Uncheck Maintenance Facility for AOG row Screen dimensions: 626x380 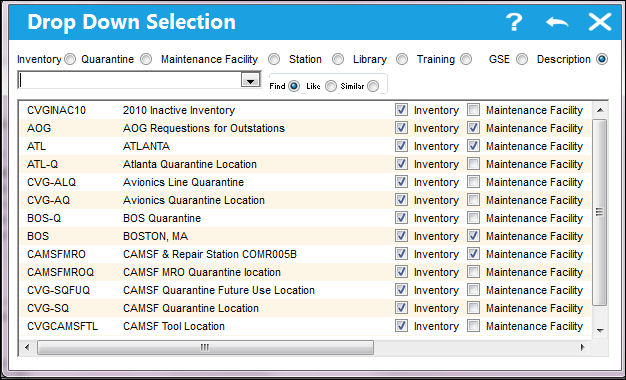pos(473,128)
